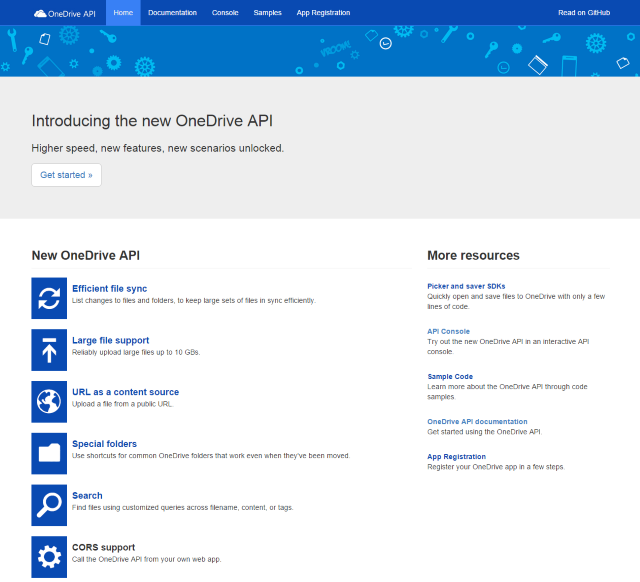Follow App Registration link under More resources
Screen dimensions: 640x582
(456, 457)
